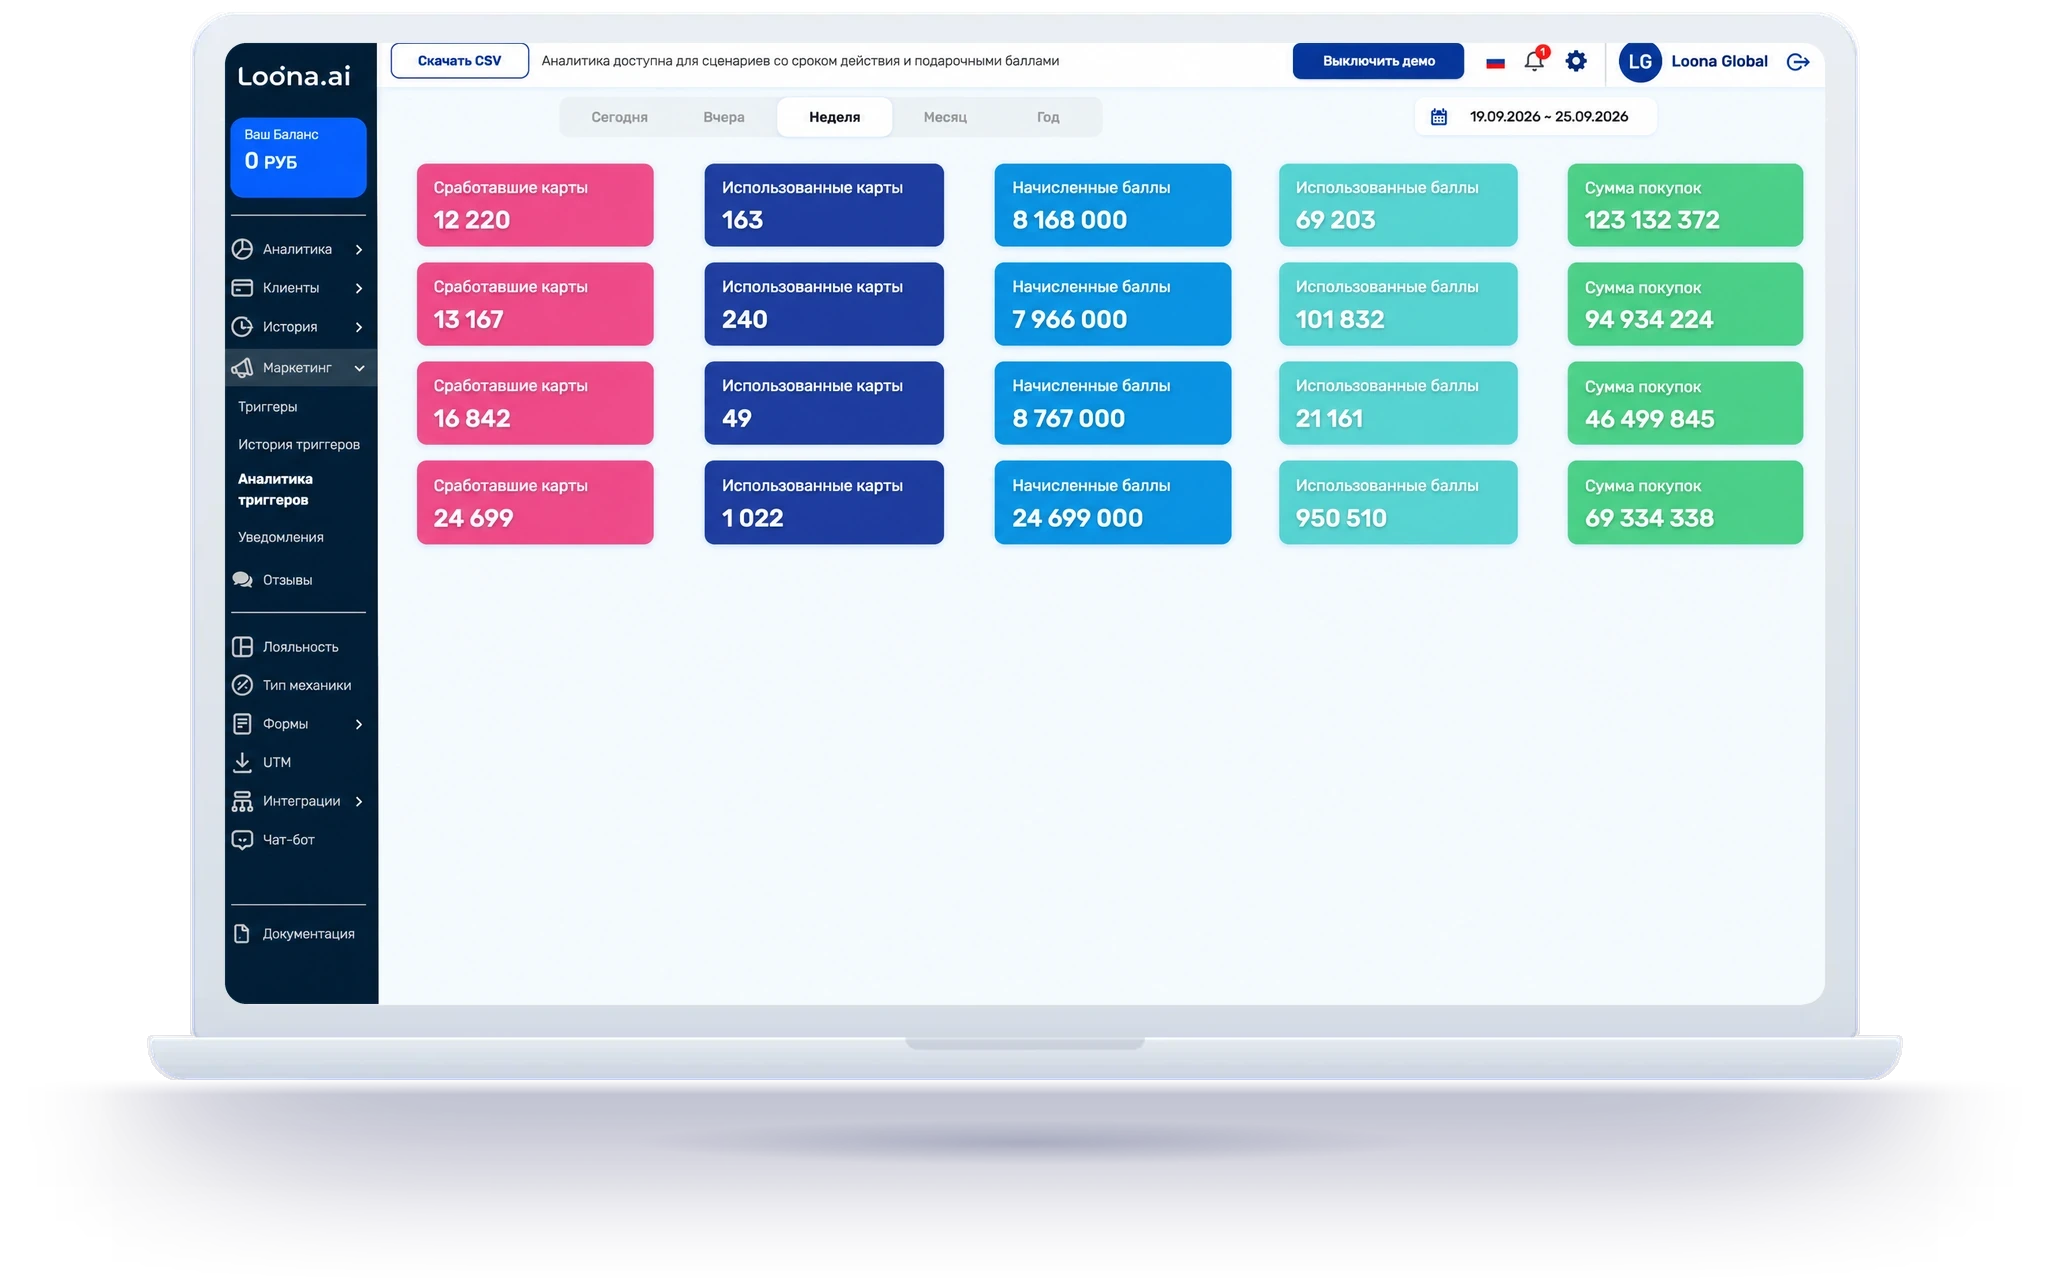Open История триггеров submenu item

tap(299, 445)
